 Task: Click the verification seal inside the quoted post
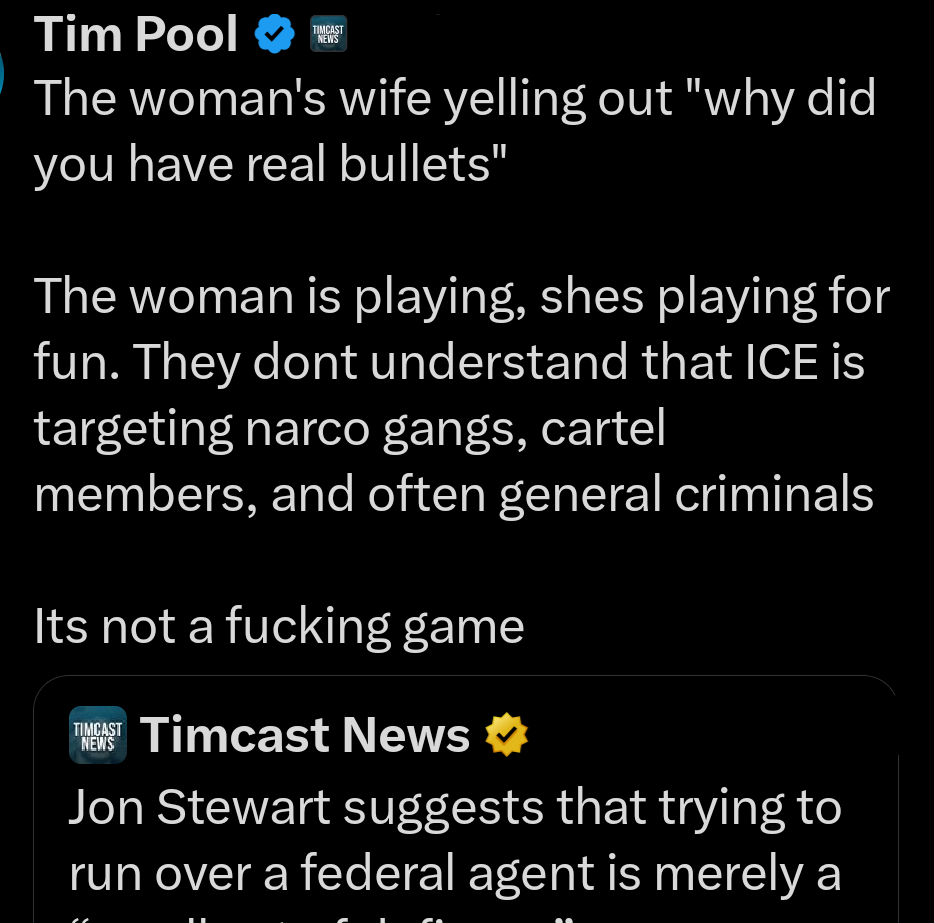point(508,735)
